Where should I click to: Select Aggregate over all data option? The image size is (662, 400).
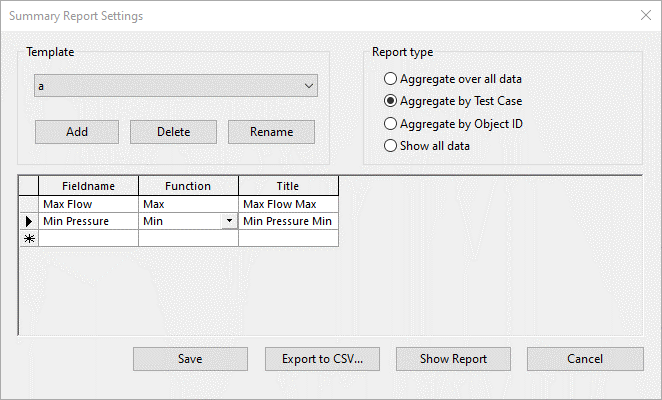click(390, 79)
